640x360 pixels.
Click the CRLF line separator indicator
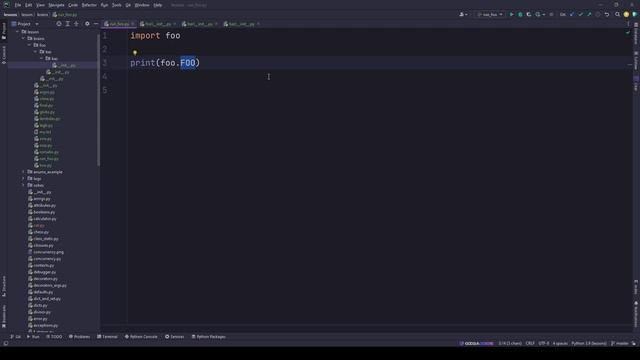coord(530,344)
